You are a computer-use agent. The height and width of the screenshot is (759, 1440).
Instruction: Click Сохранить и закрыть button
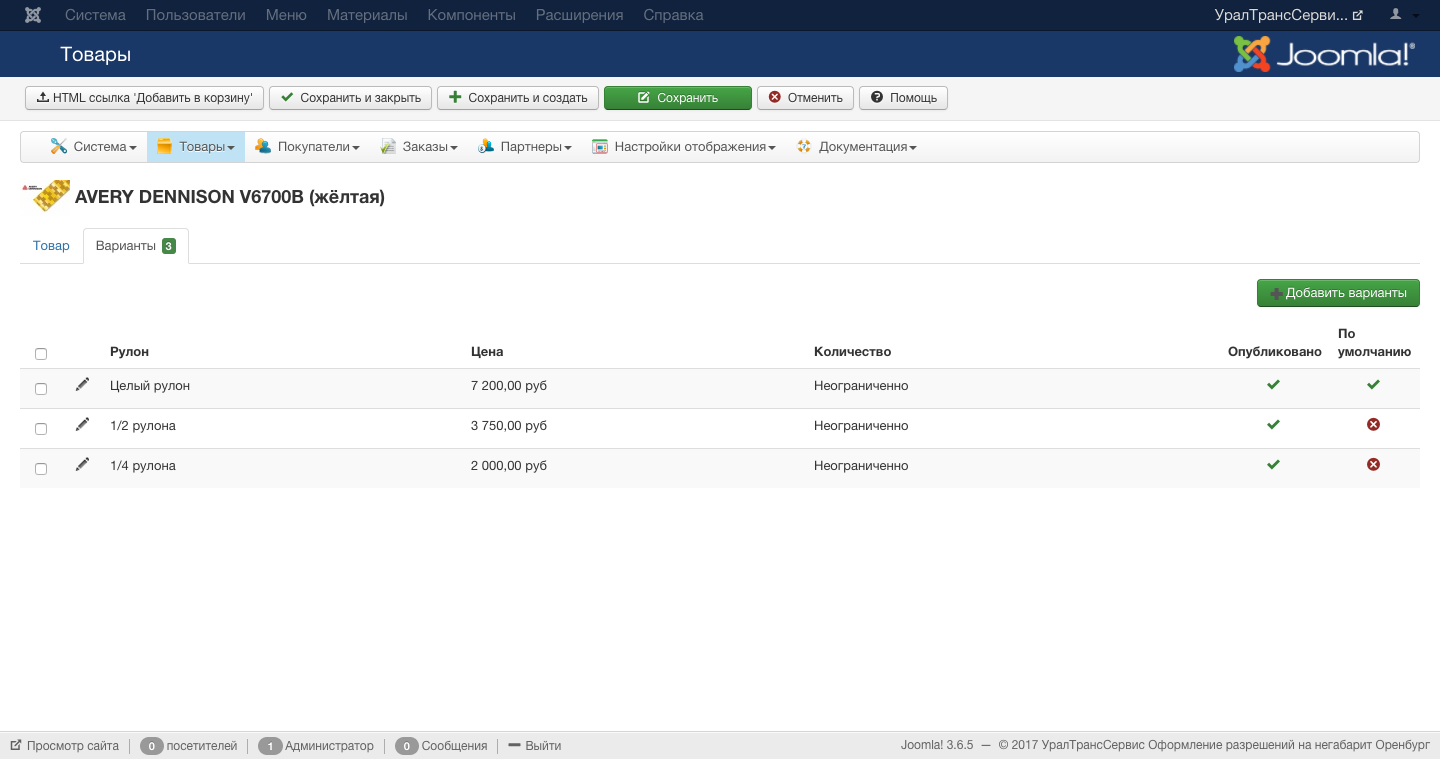click(x=351, y=98)
